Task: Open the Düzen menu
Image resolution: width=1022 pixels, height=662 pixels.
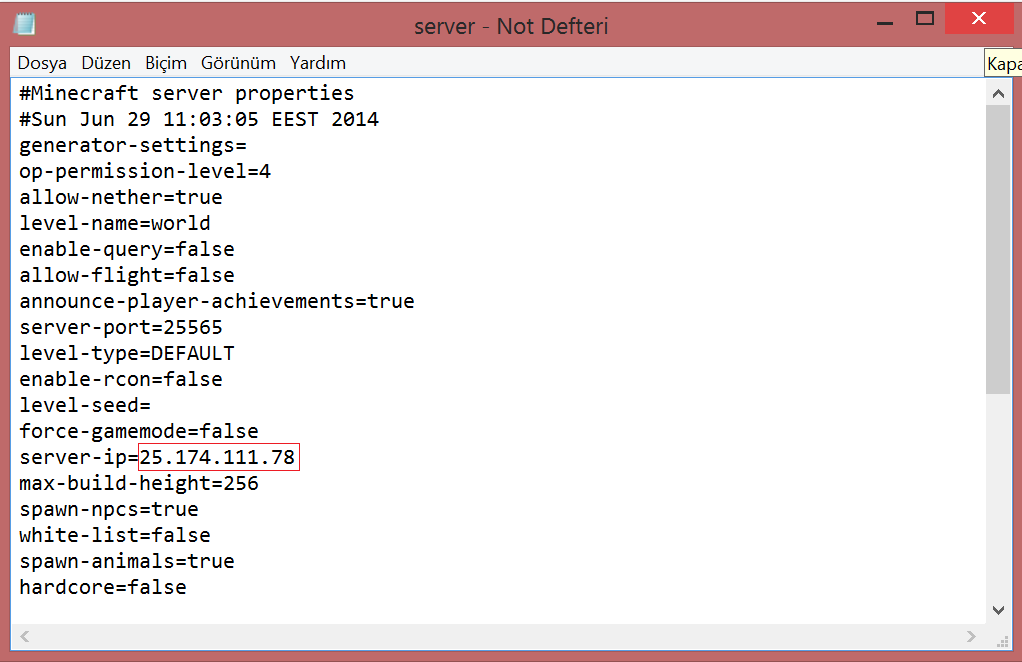Action: pyautogui.click(x=106, y=63)
